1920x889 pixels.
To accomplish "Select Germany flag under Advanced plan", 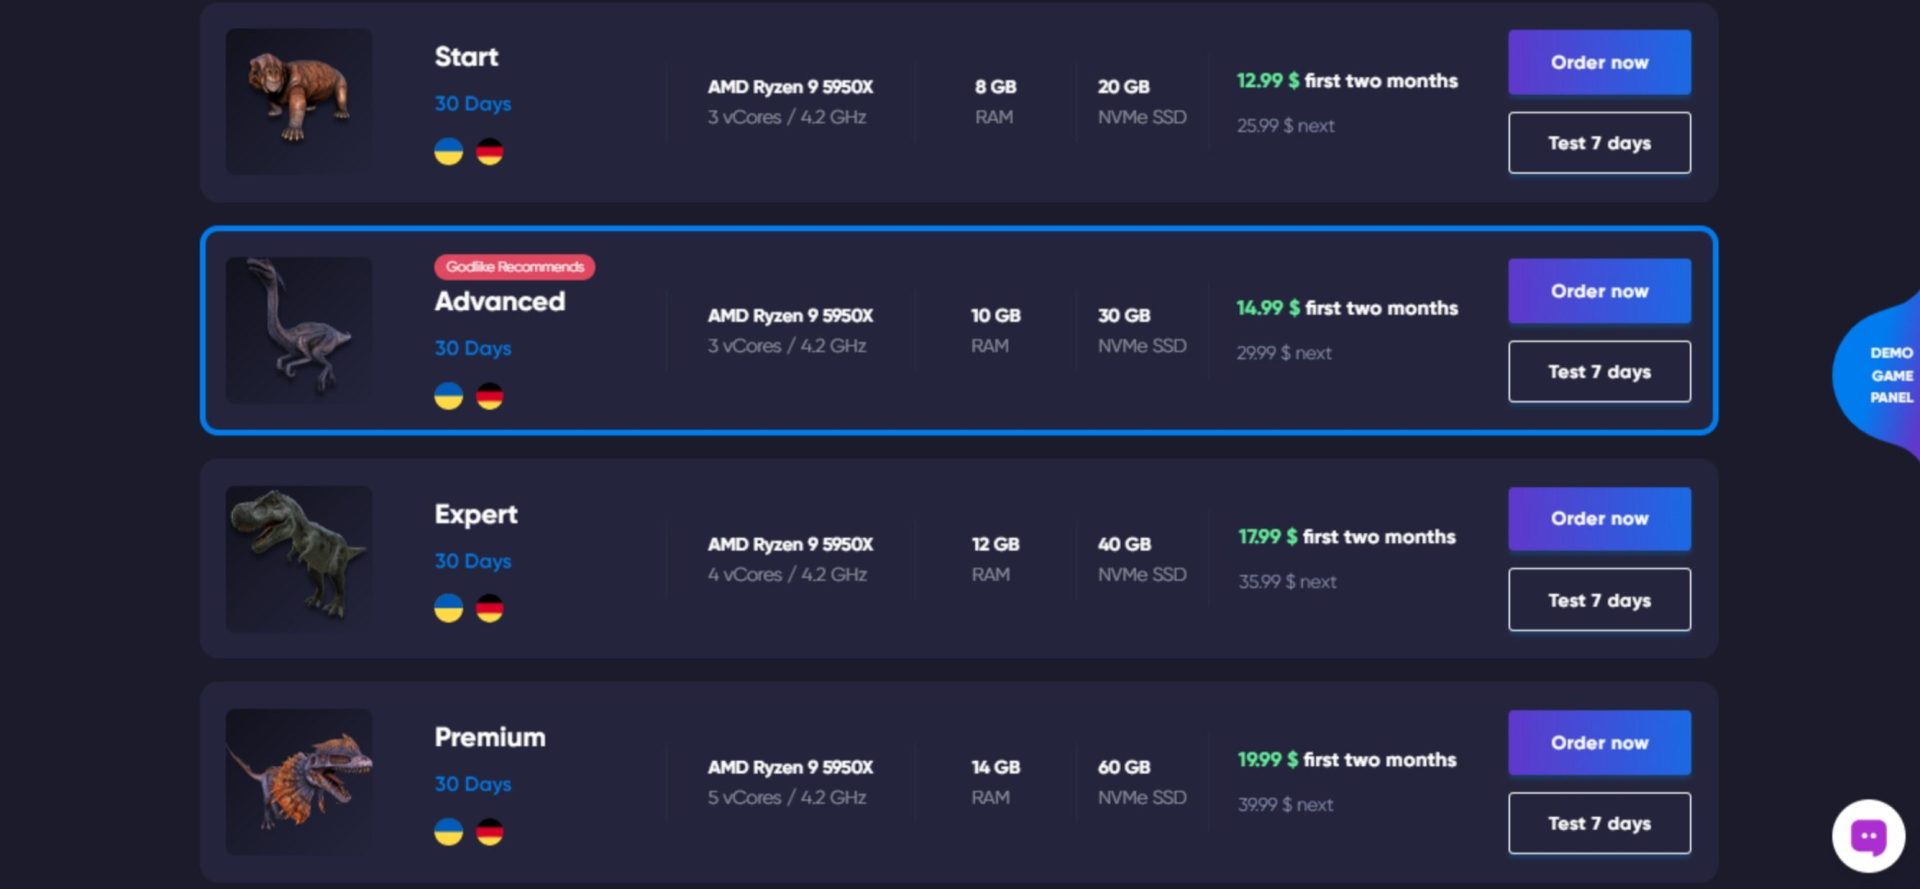I will click(x=489, y=396).
